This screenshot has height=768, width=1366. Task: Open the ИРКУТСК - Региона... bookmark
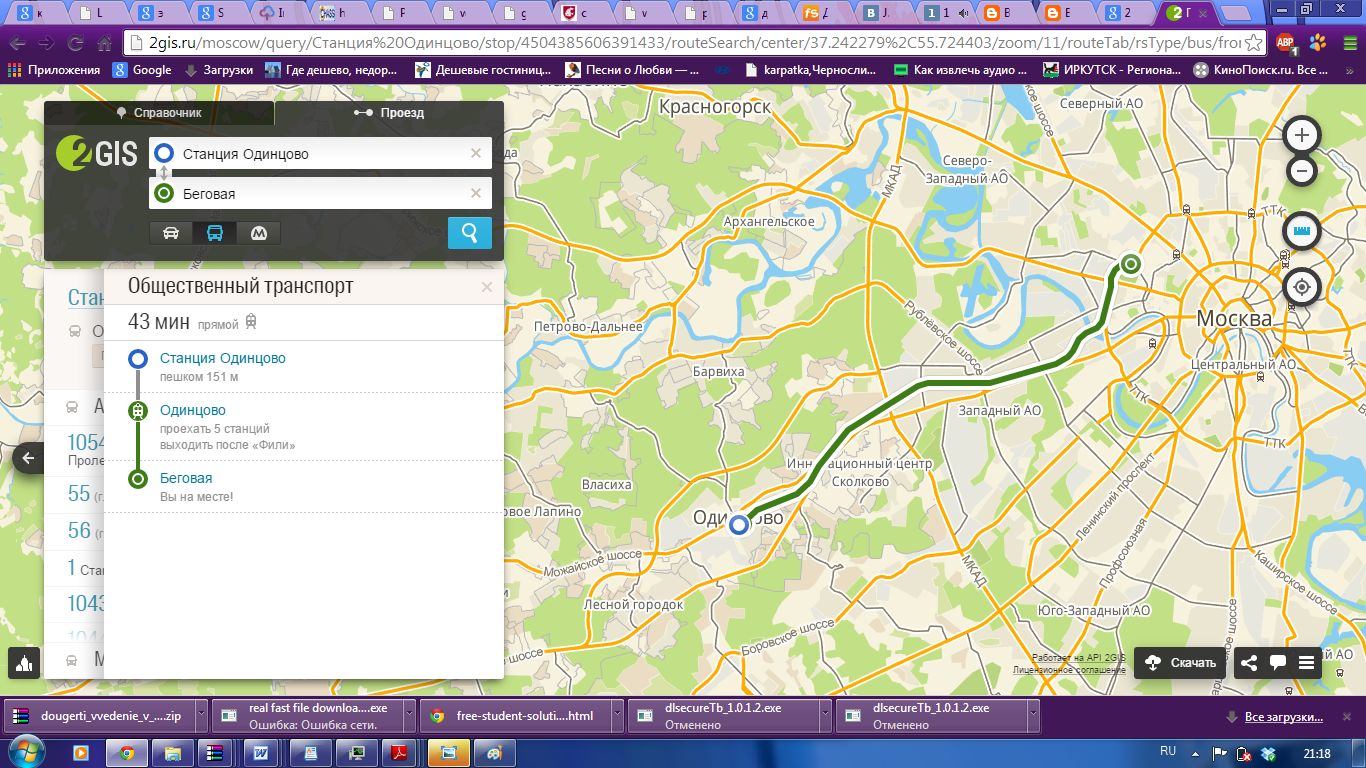click(1112, 70)
